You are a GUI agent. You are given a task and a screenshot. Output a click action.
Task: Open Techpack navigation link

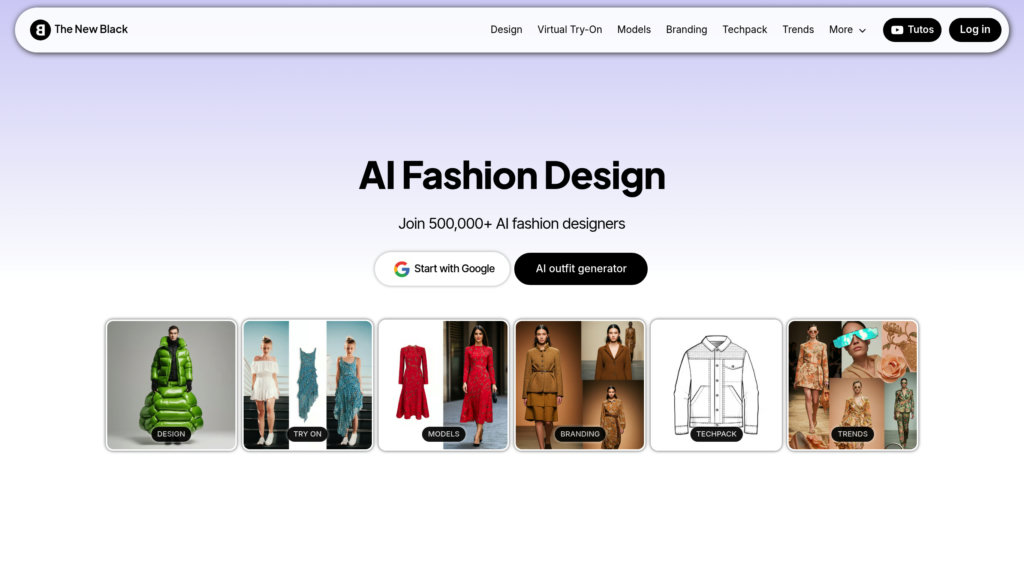(x=744, y=29)
